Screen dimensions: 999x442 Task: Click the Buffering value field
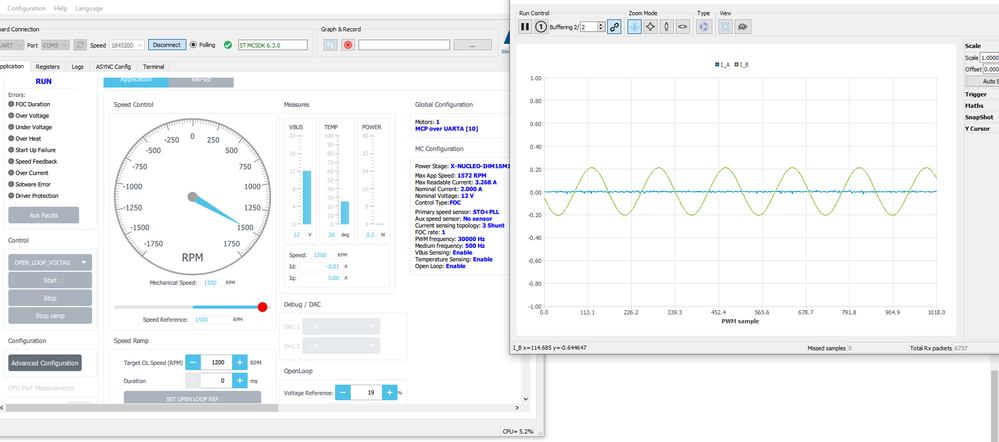589,27
